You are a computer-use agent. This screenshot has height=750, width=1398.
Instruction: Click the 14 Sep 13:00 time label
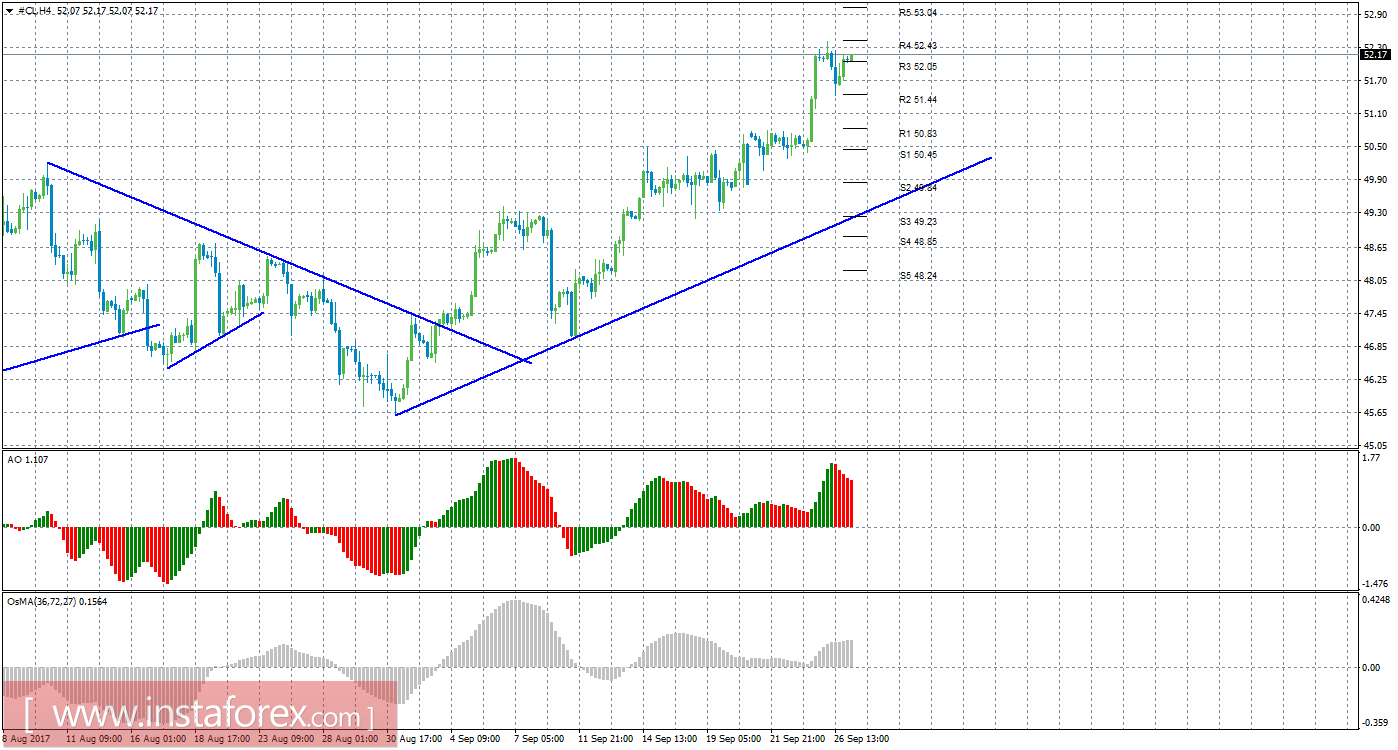[x=671, y=739]
